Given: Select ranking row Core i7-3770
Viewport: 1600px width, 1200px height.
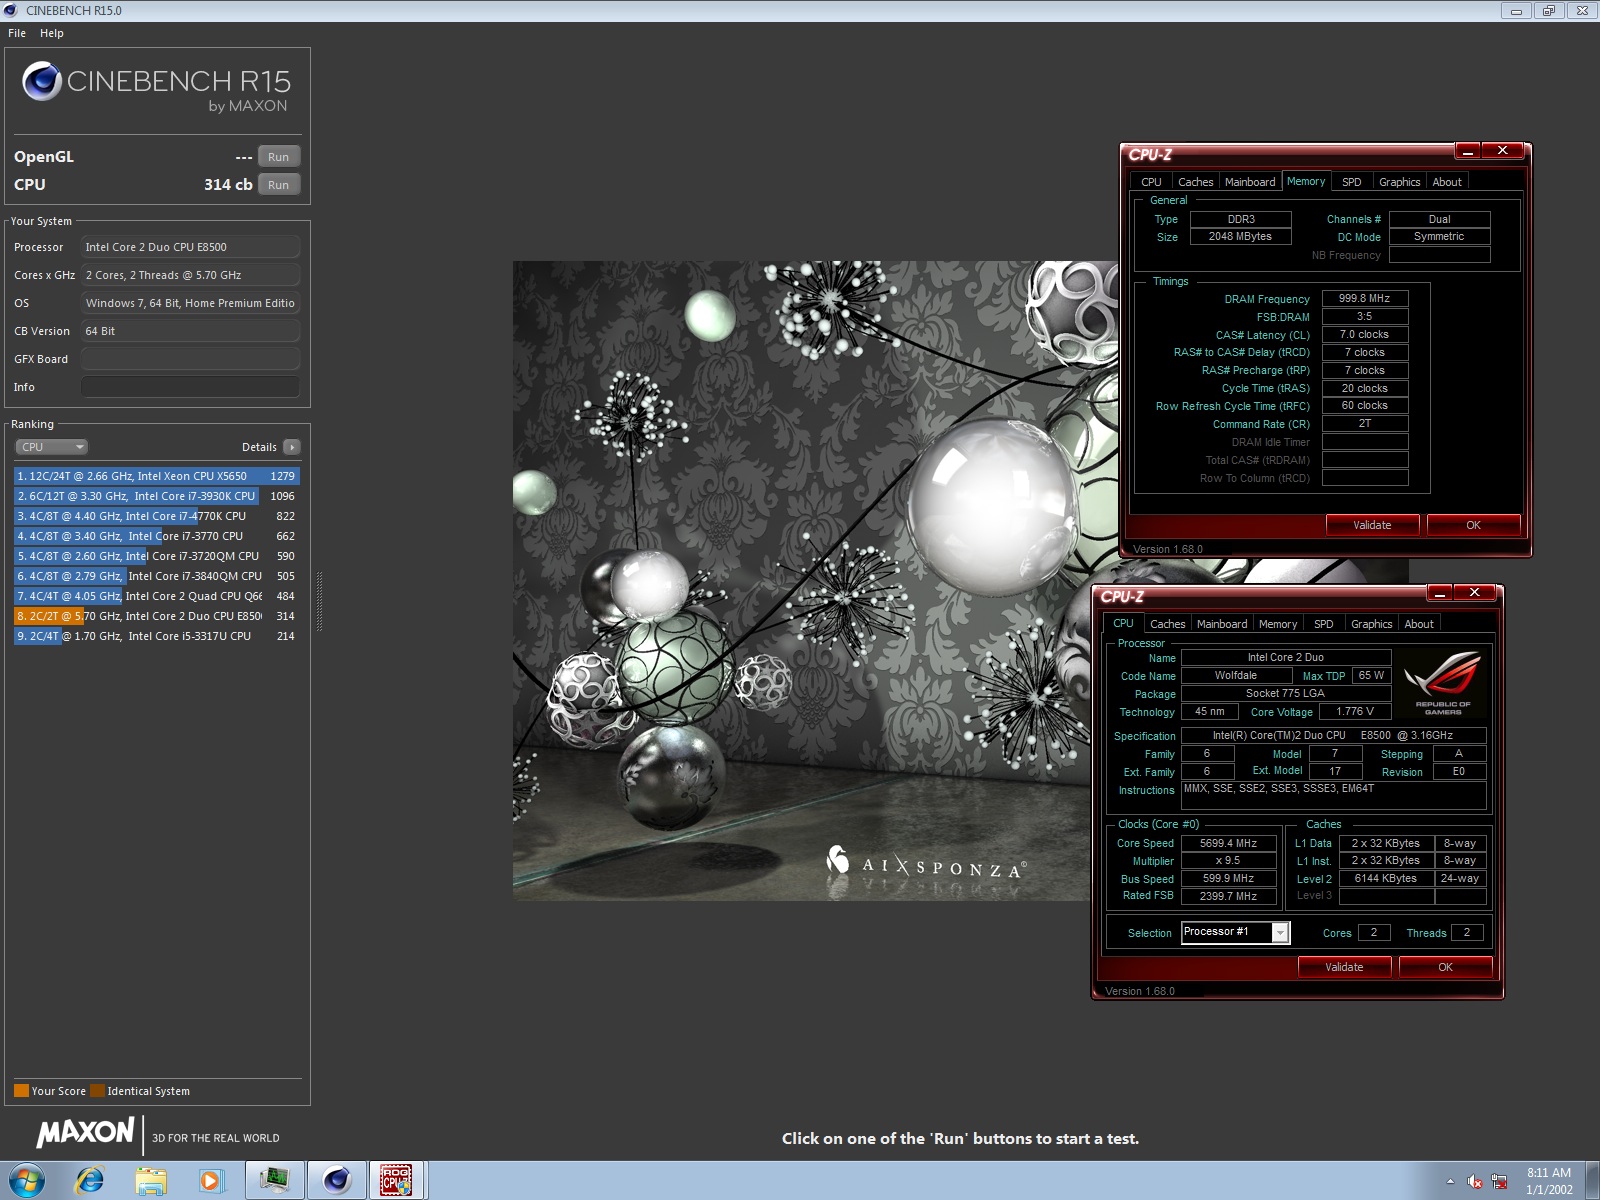Looking at the screenshot, I should click(157, 536).
